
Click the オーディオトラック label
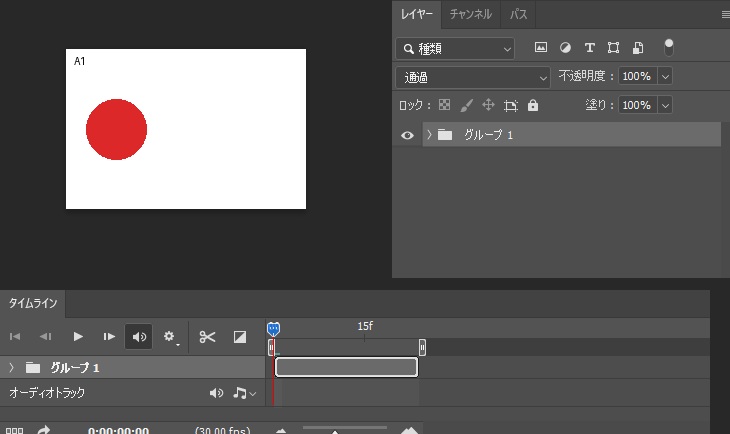click(47, 393)
